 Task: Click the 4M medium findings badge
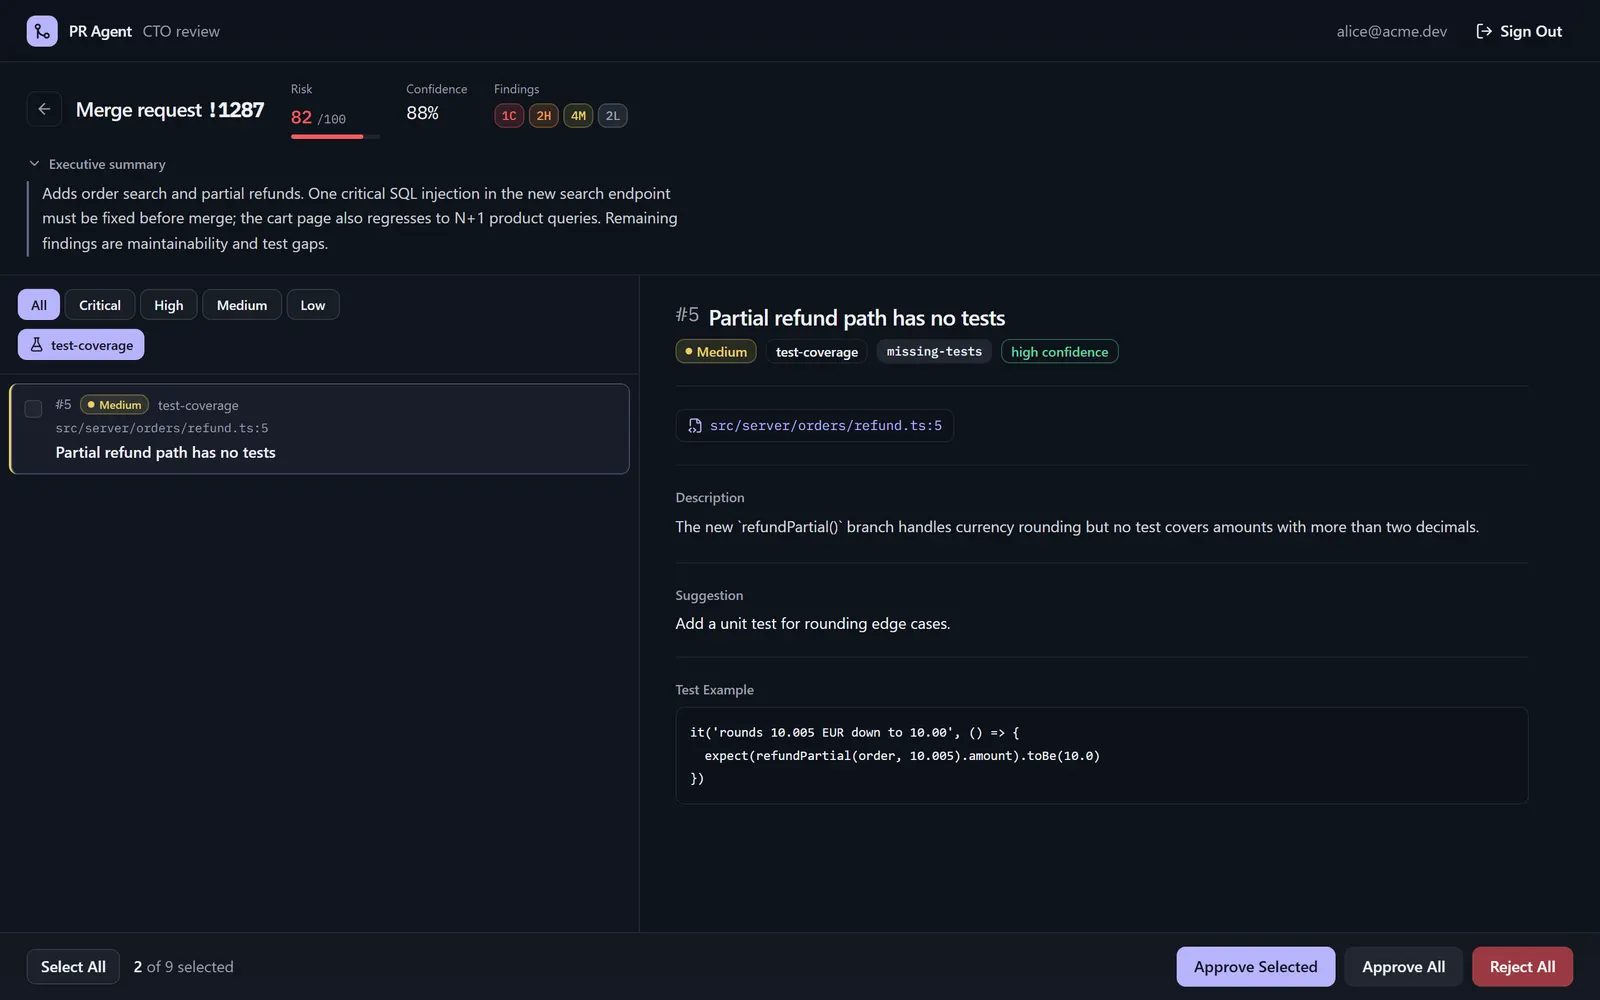click(578, 116)
